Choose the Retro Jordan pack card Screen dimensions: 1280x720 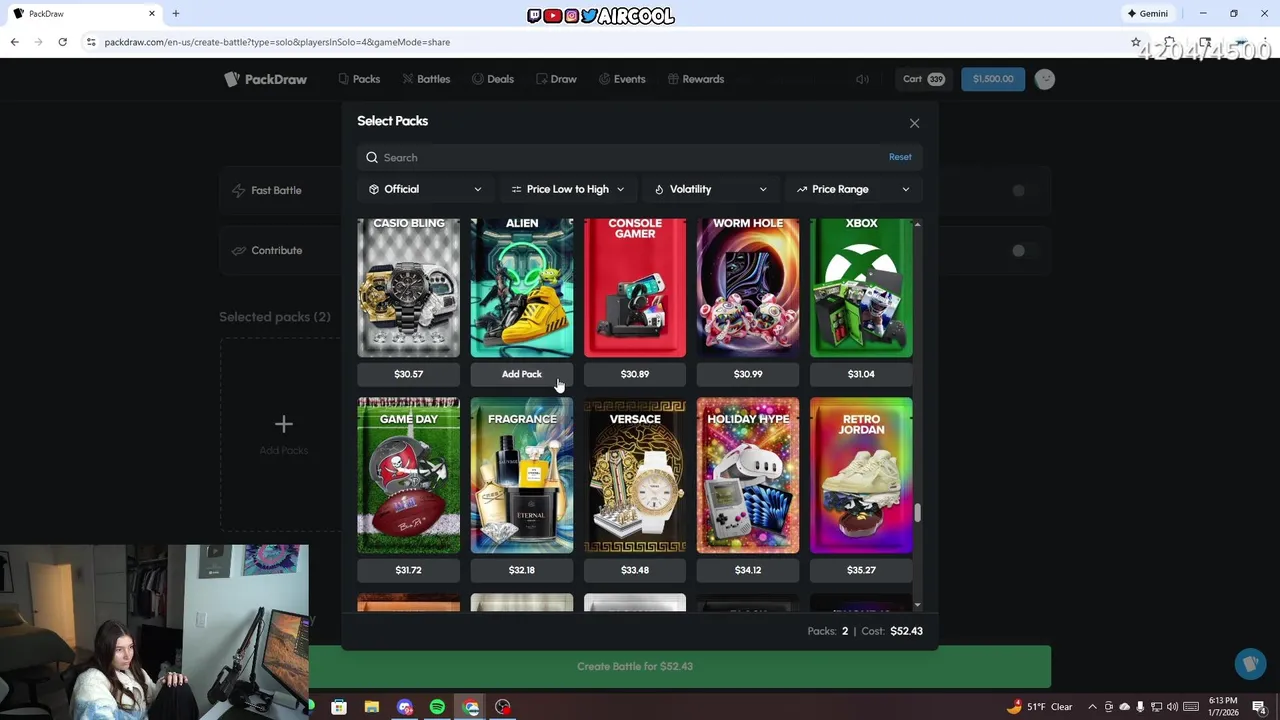(x=861, y=476)
